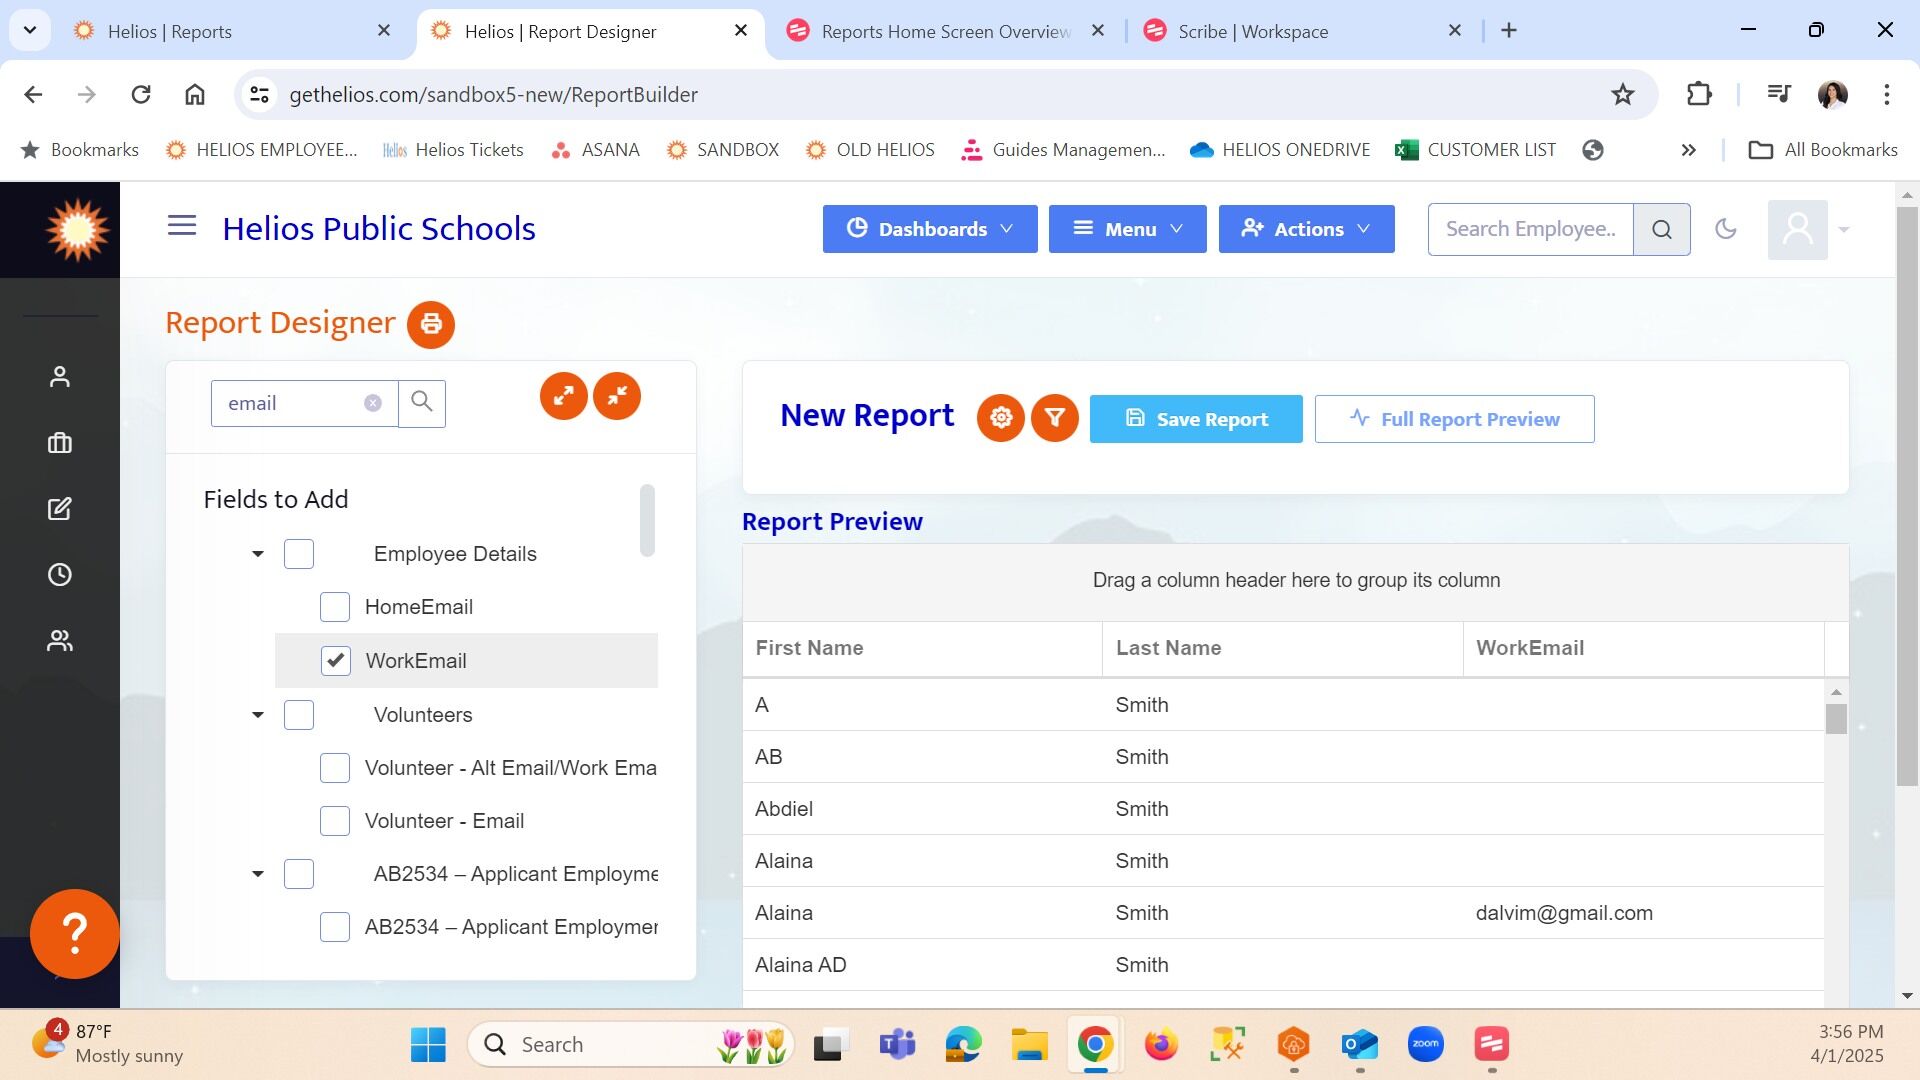Collapse the Employee Details tree group
Viewport: 1920px width, 1080px height.
(x=258, y=554)
